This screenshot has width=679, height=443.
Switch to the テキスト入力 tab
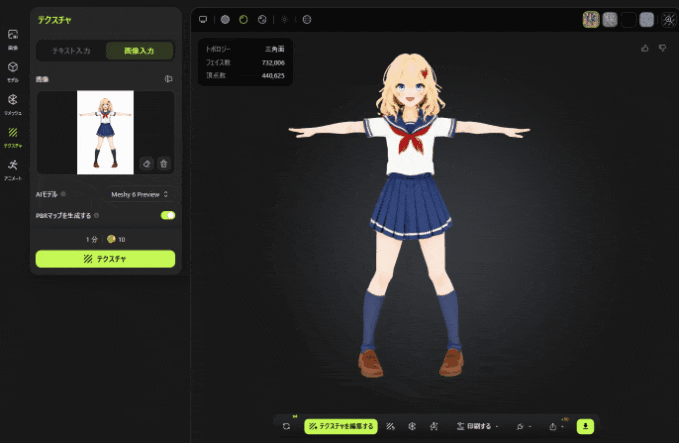click(70, 51)
